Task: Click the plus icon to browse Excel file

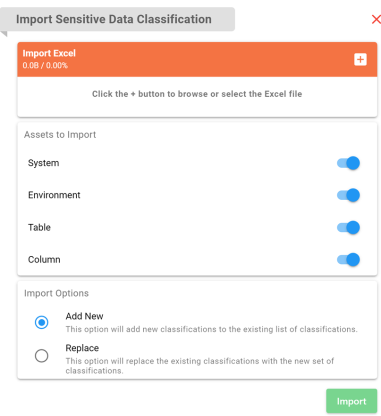Action: (360, 60)
